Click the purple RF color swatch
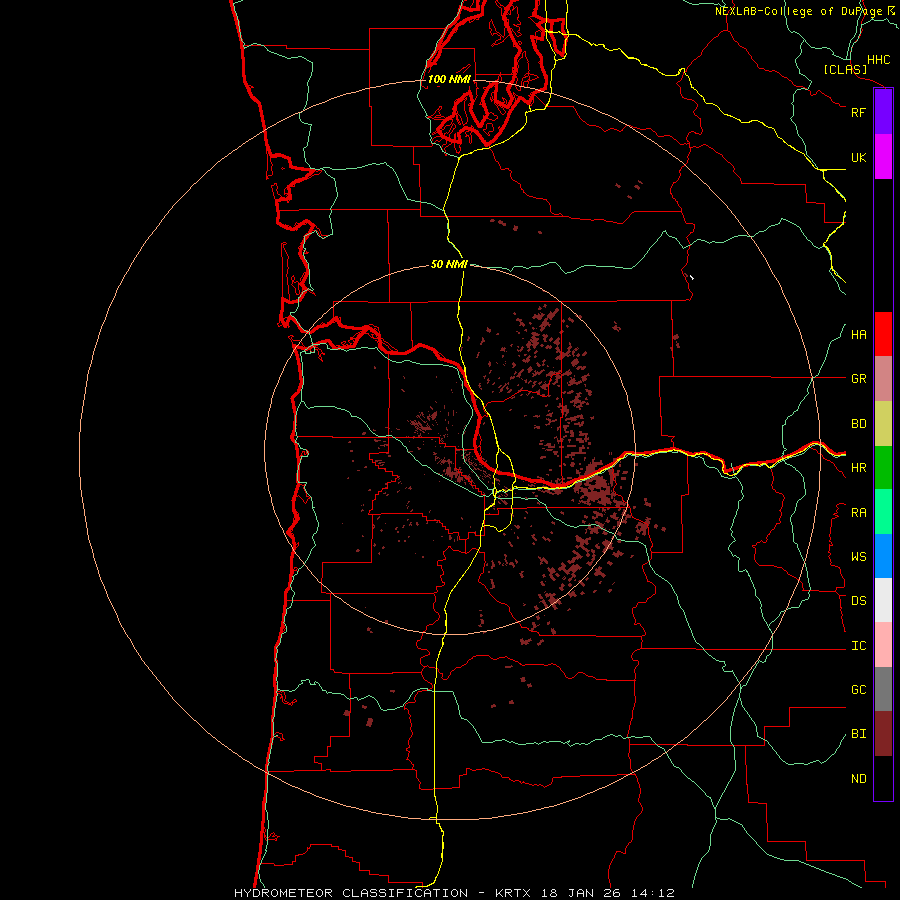Viewport: 900px width, 900px height. [883, 112]
